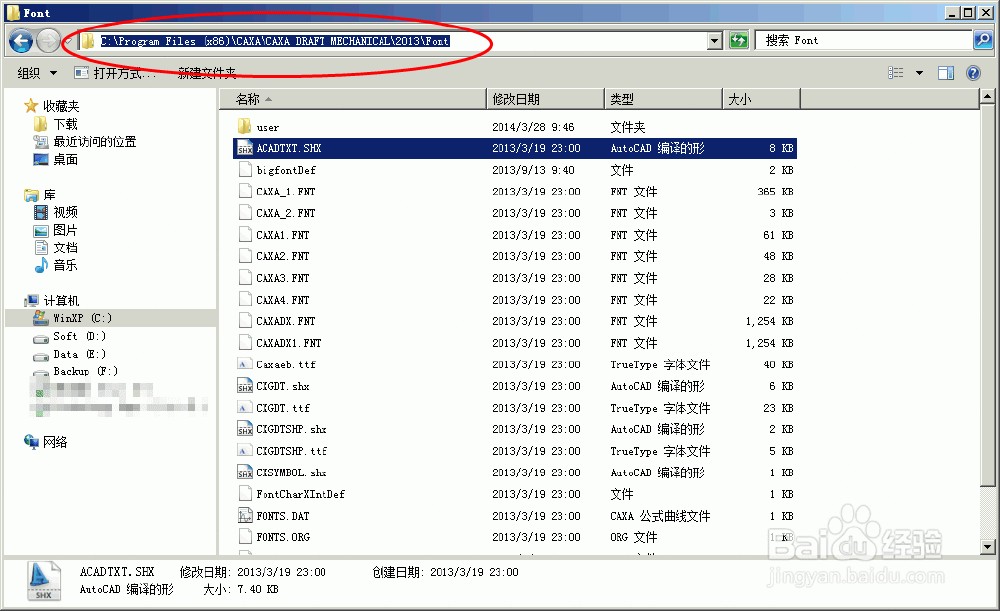This screenshot has height=611, width=1000.
Task: Click the scrollbar down arrow
Action: click(987, 547)
